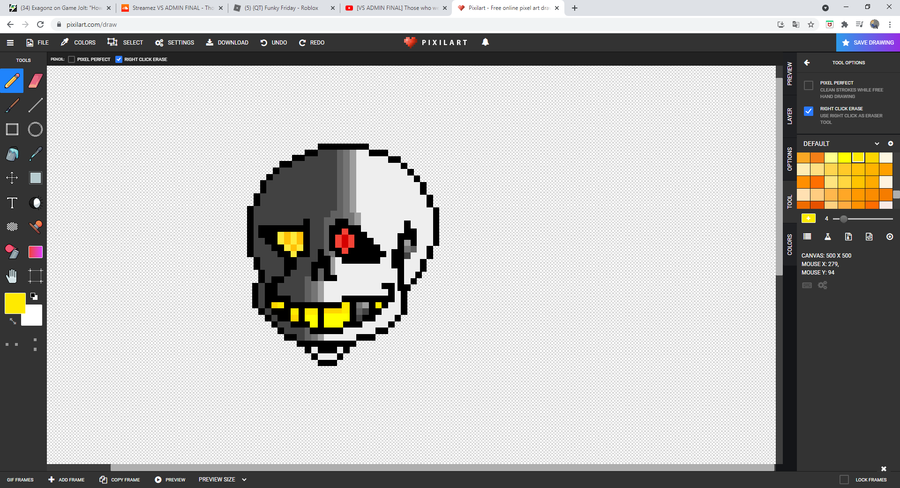Click the flask color mixer icon

828,237
